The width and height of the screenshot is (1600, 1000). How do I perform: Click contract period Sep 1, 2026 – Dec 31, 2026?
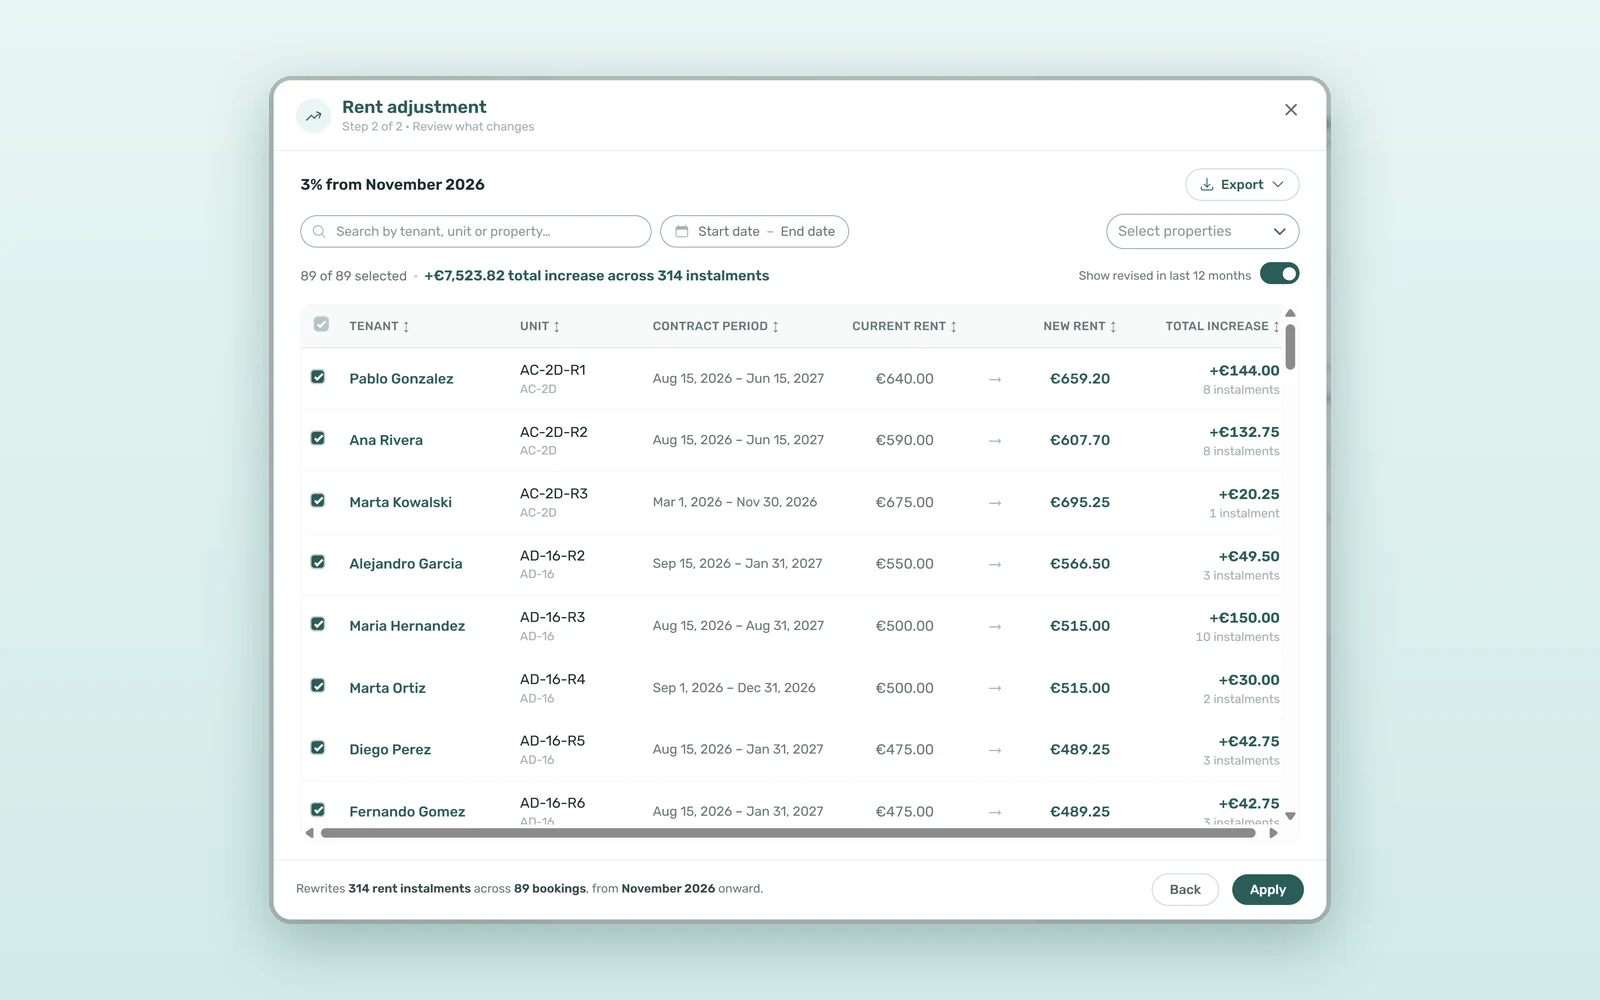734,688
